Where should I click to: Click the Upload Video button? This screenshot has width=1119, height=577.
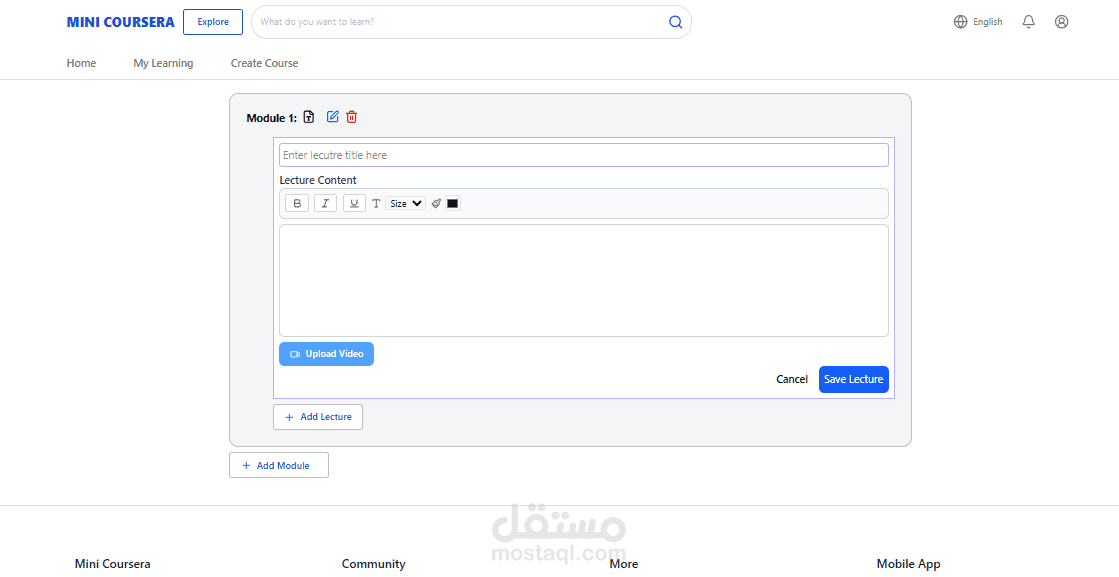click(x=326, y=354)
